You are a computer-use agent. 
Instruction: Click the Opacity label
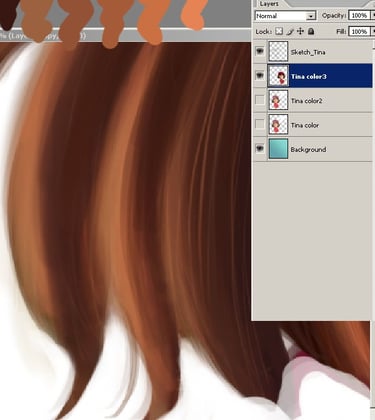pos(334,16)
